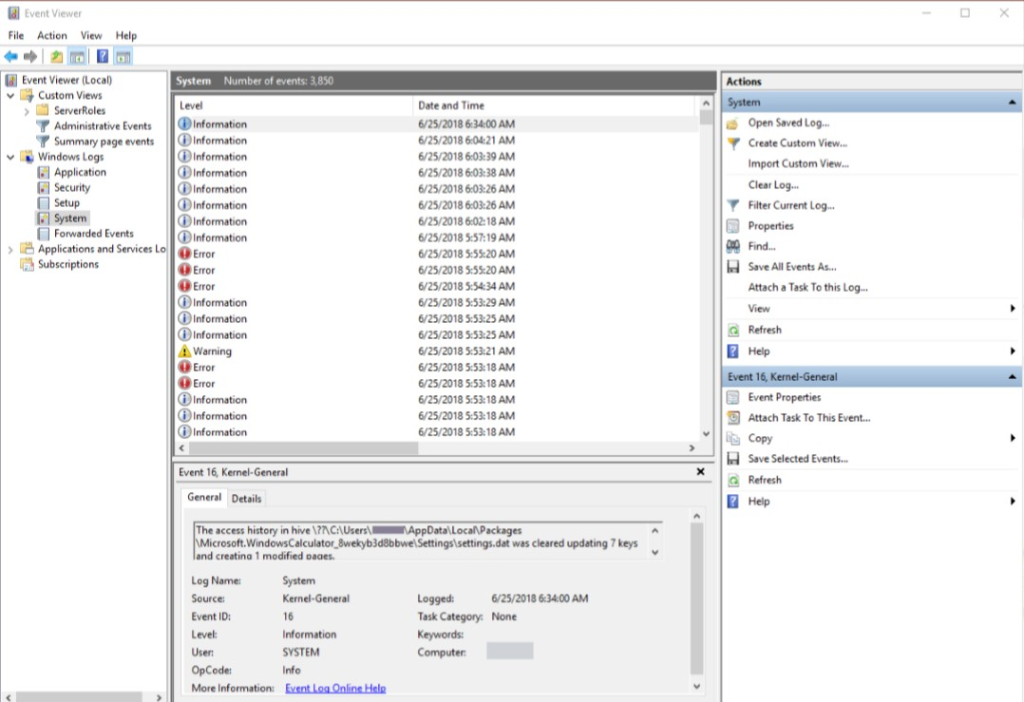The image size is (1024, 702).
Task: Click Refresh icon under Event 16 actions
Action: click(733, 481)
